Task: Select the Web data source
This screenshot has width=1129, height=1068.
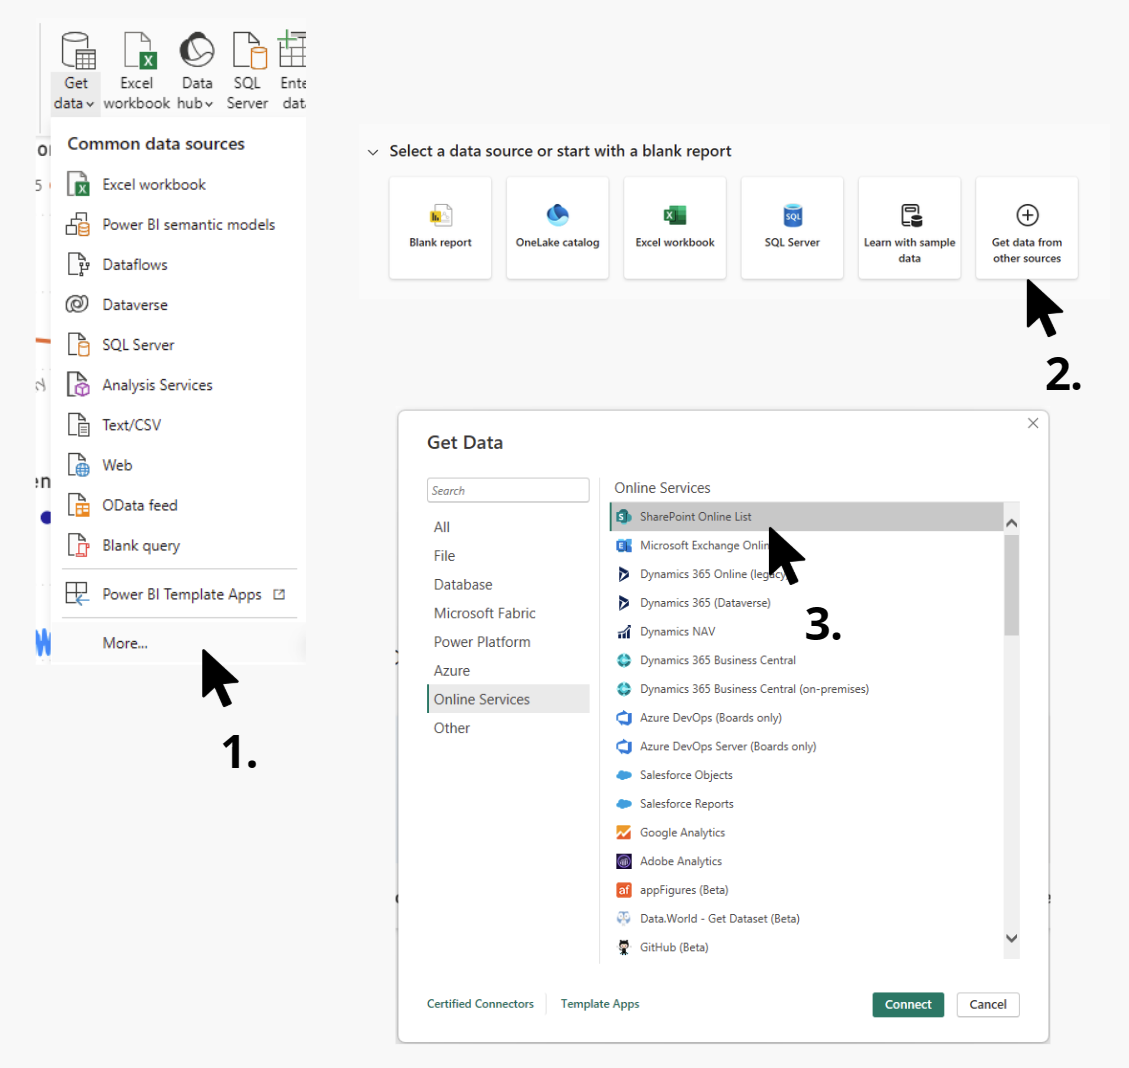Action: coord(116,464)
